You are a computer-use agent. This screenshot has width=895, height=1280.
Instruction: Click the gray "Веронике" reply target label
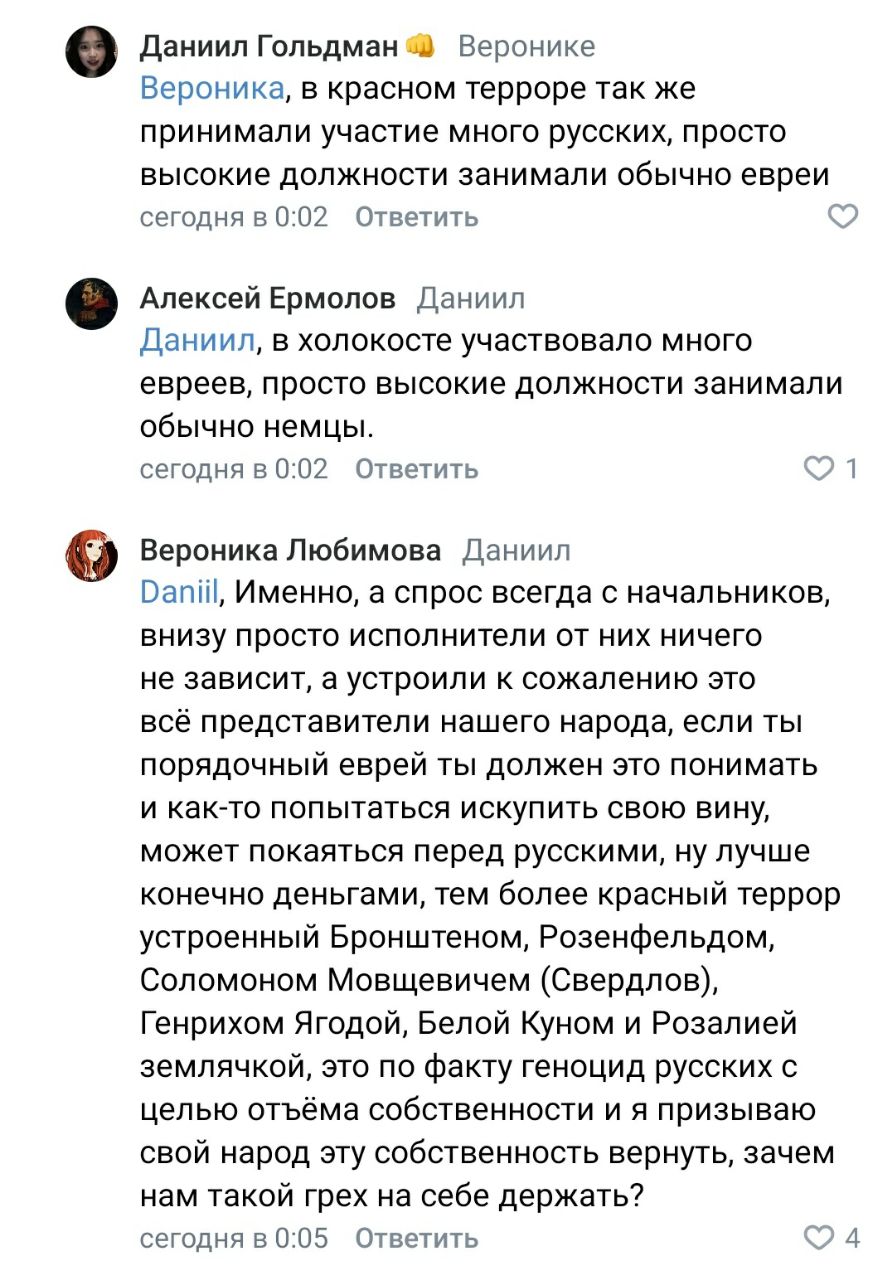(526, 46)
